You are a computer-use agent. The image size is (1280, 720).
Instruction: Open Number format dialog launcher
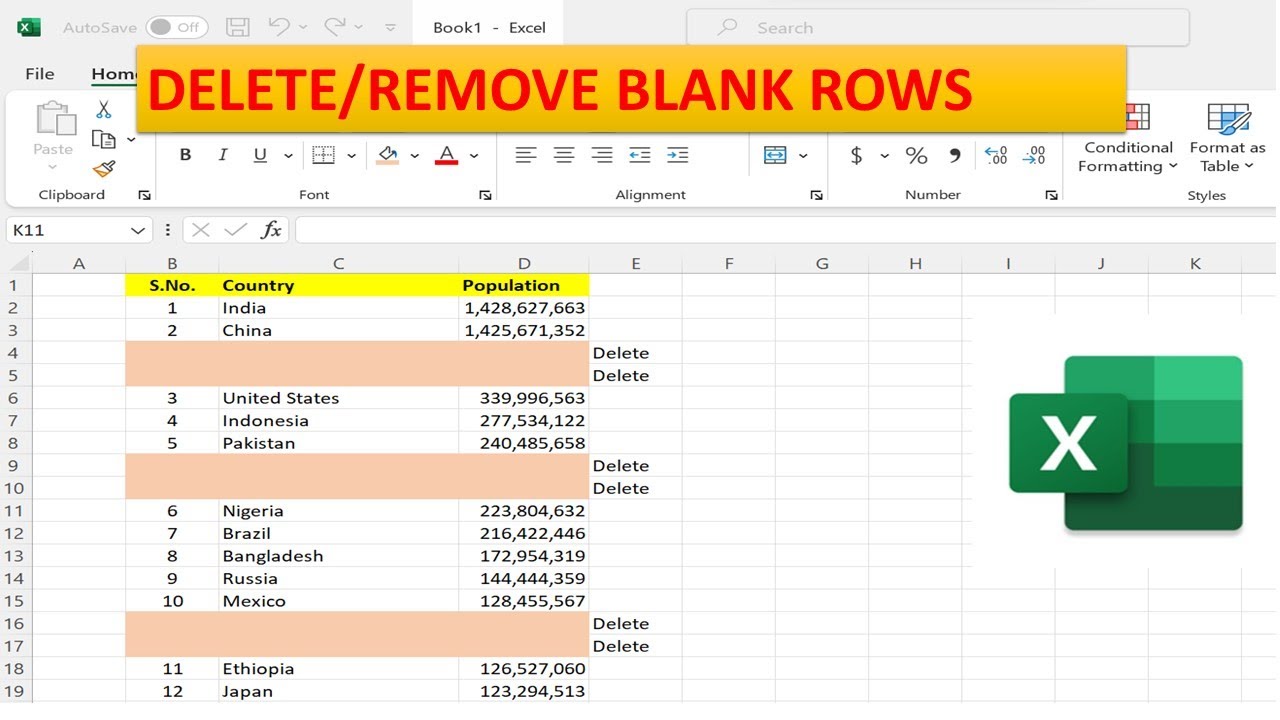click(x=1051, y=195)
